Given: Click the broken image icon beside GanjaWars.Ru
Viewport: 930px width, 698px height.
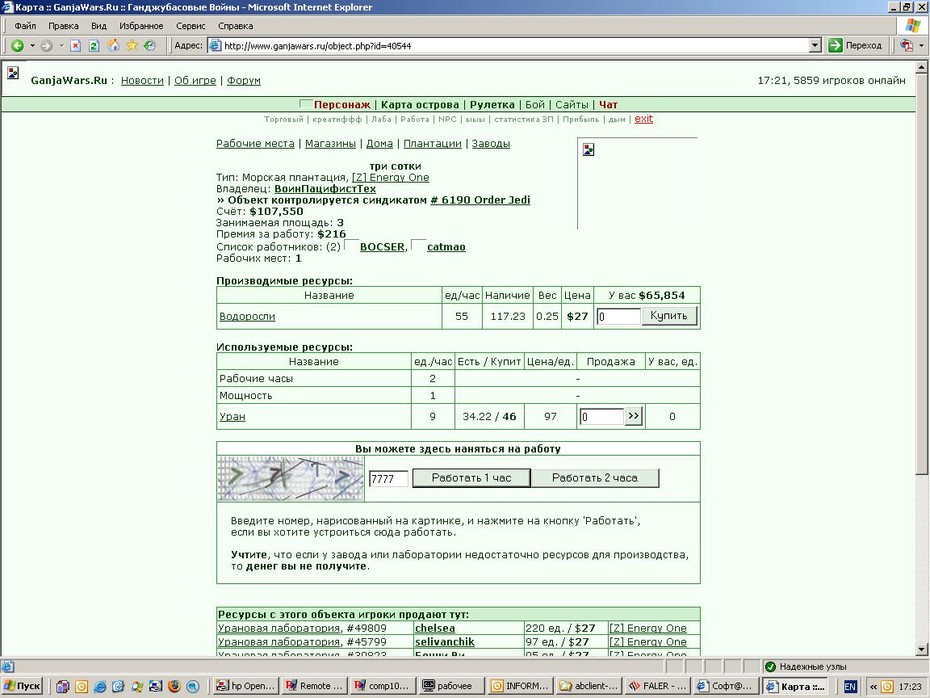Looking at the screenshot, I should 13,73.
